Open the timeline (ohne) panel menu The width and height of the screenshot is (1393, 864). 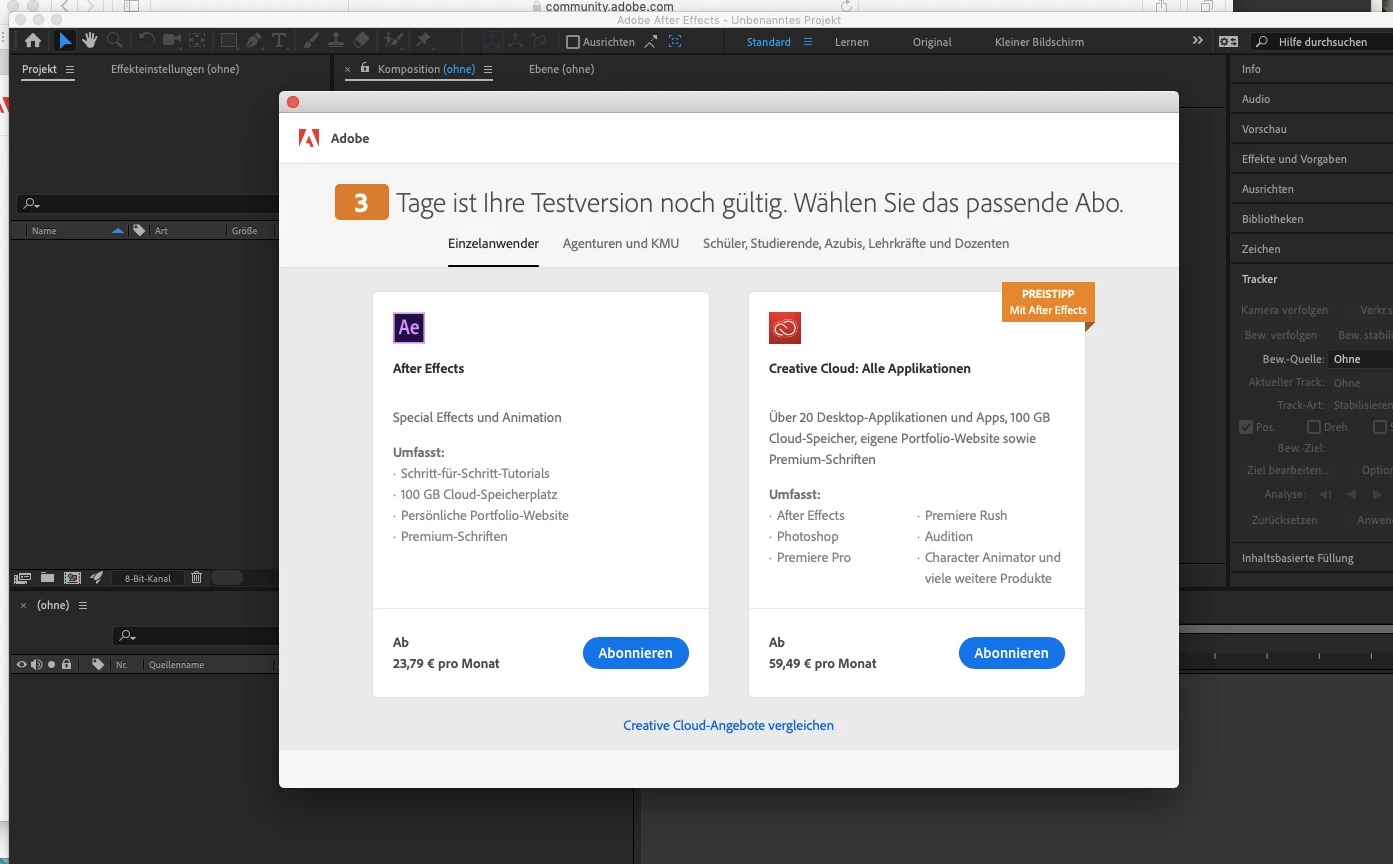83,606
